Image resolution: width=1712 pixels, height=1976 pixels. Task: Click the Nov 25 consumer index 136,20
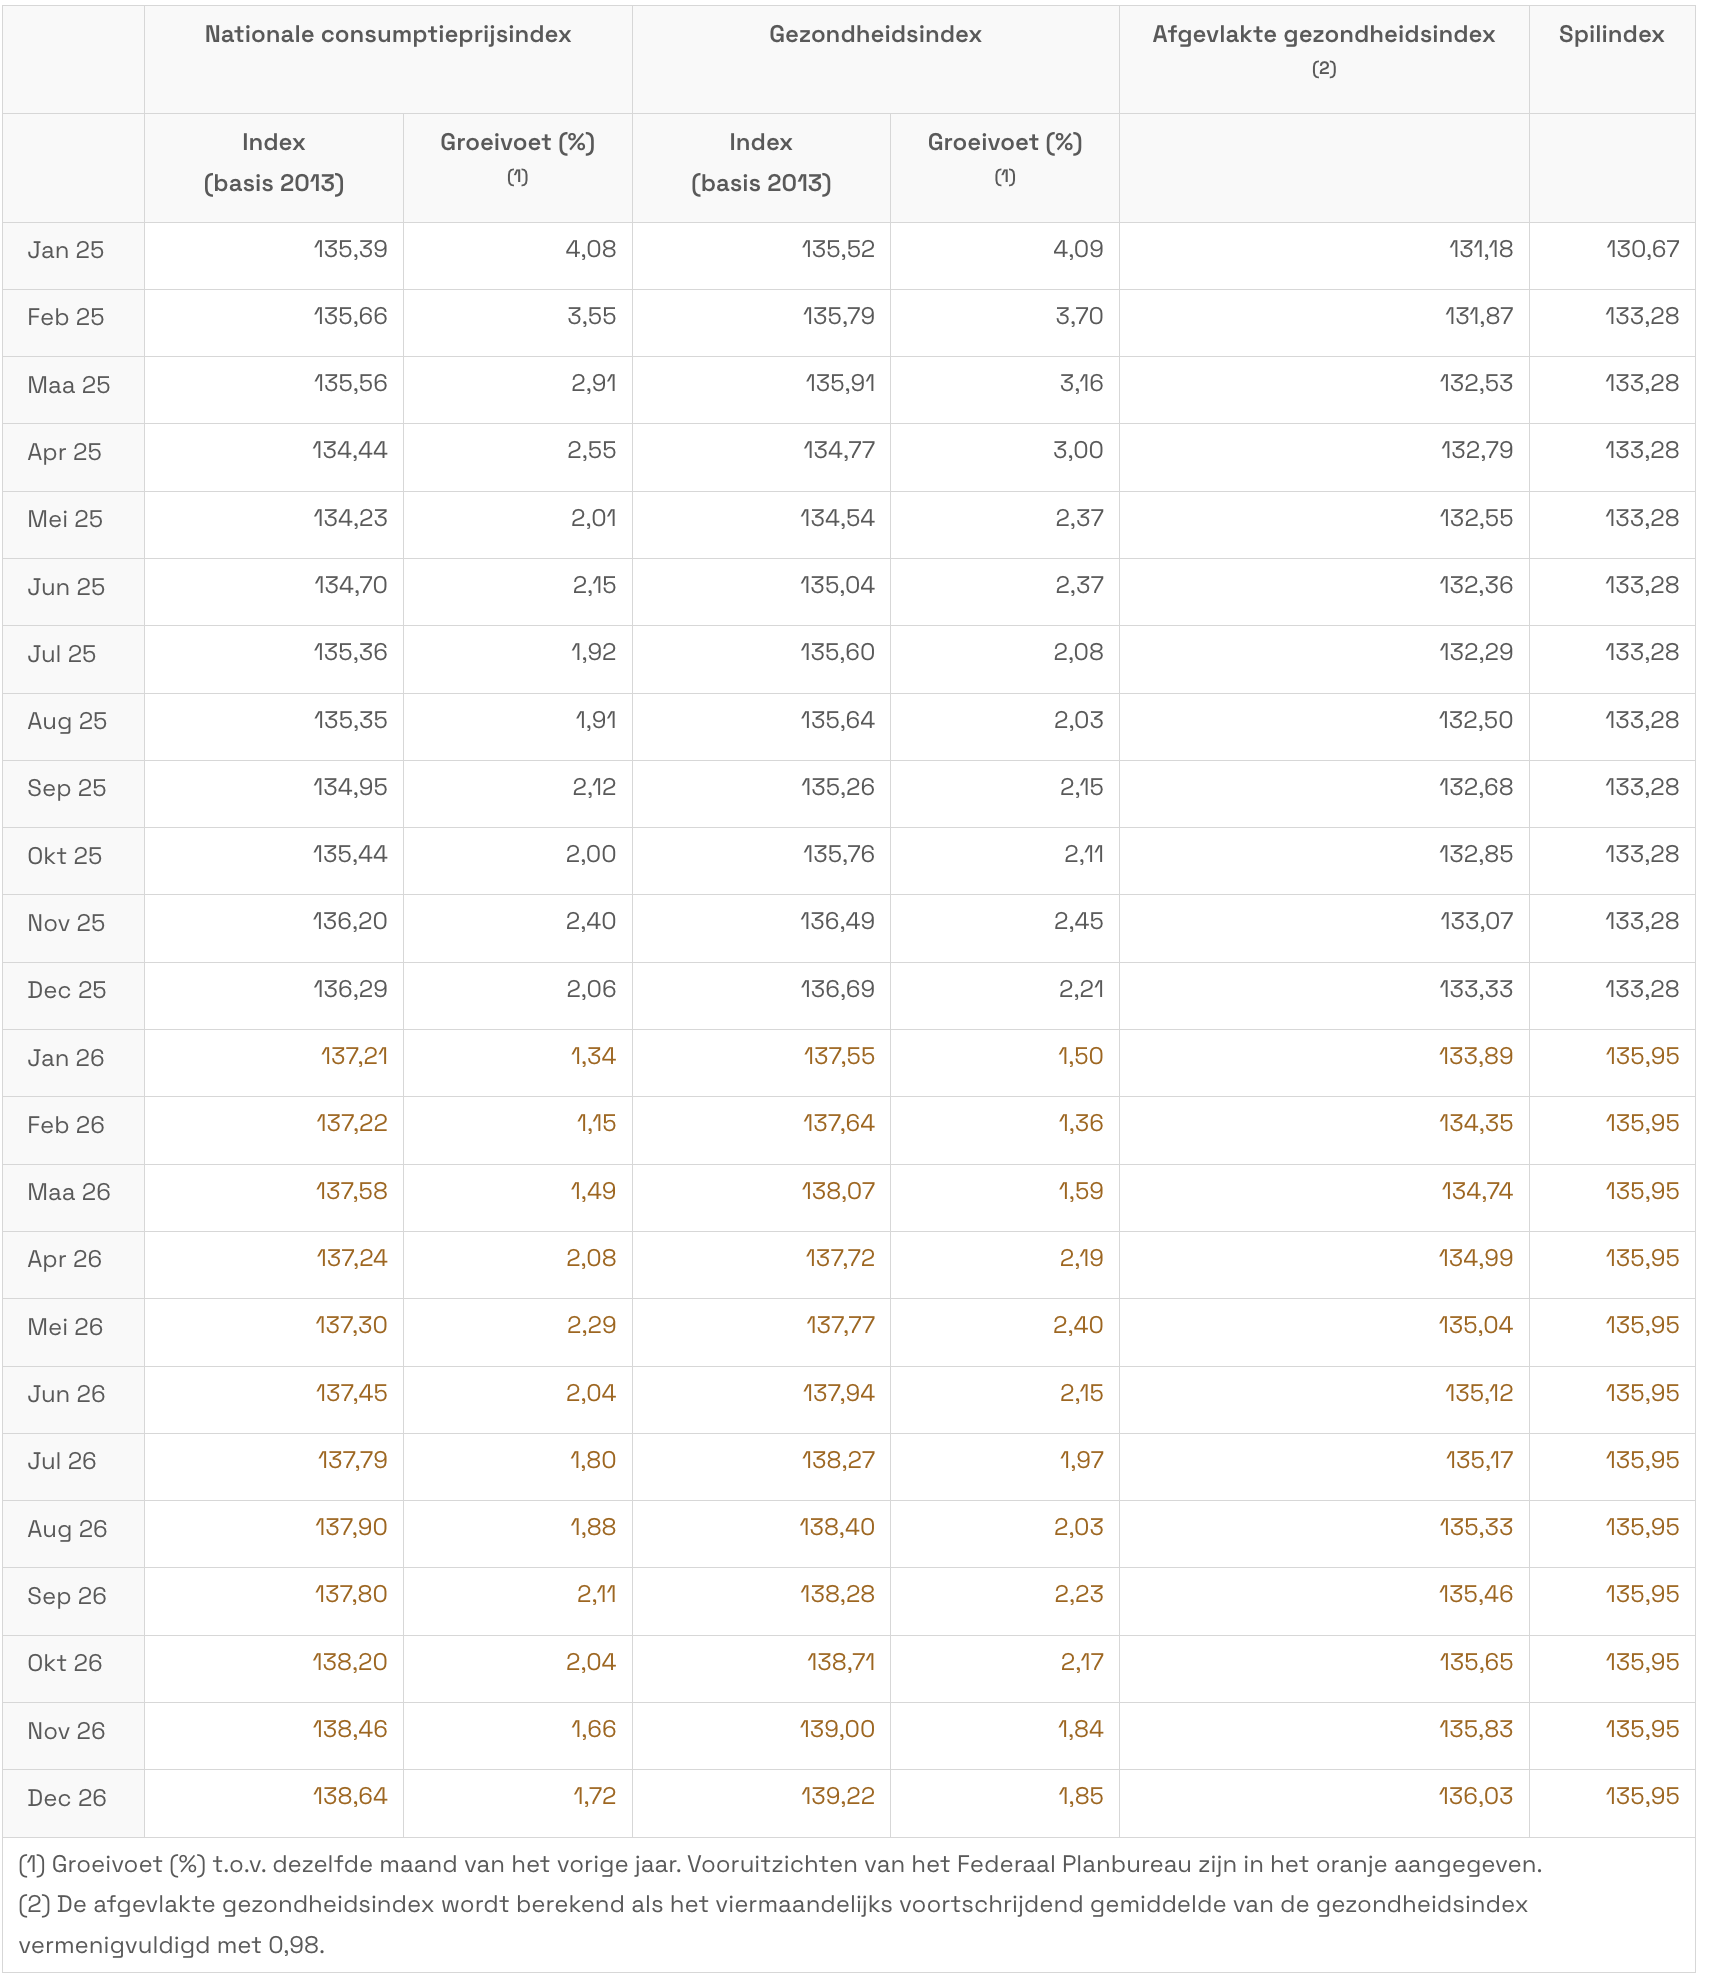350,921
